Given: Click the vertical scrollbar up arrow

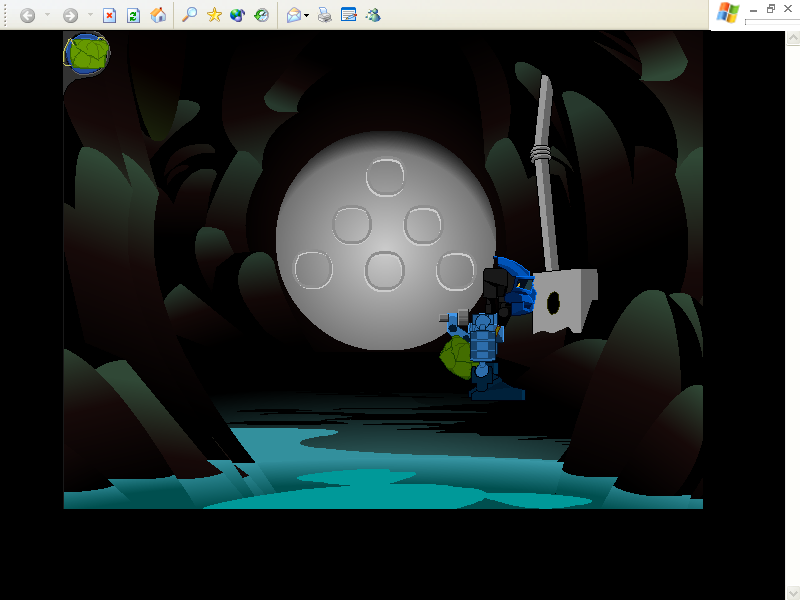Looking at the screenshot, I should 792,38.
